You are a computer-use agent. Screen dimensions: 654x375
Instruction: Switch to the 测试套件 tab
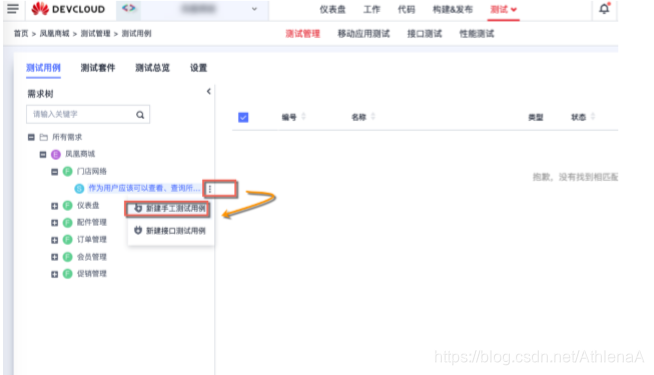click(98, 68)
